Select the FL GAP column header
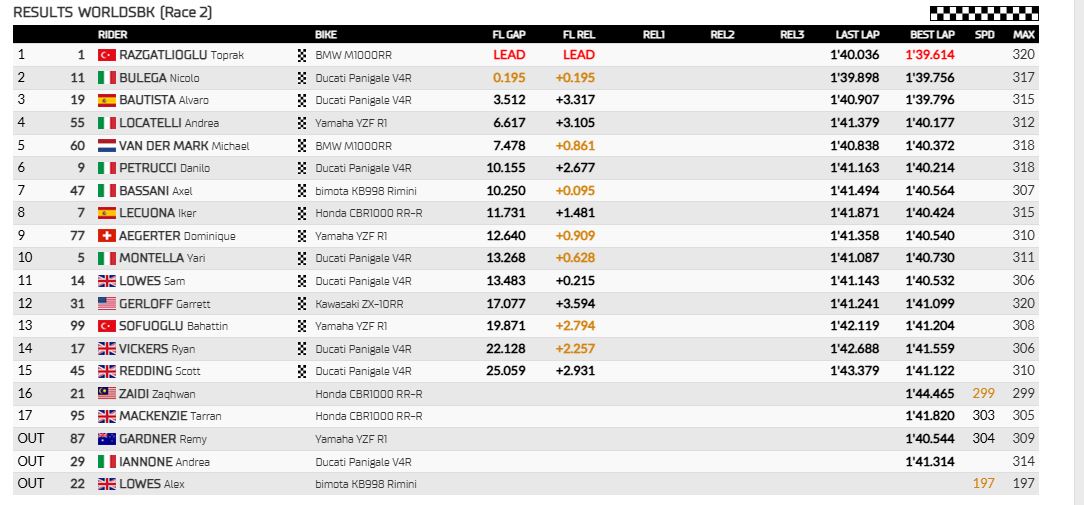The height and width of the screenshot is (505, 1084). click(x=509, y=35)
